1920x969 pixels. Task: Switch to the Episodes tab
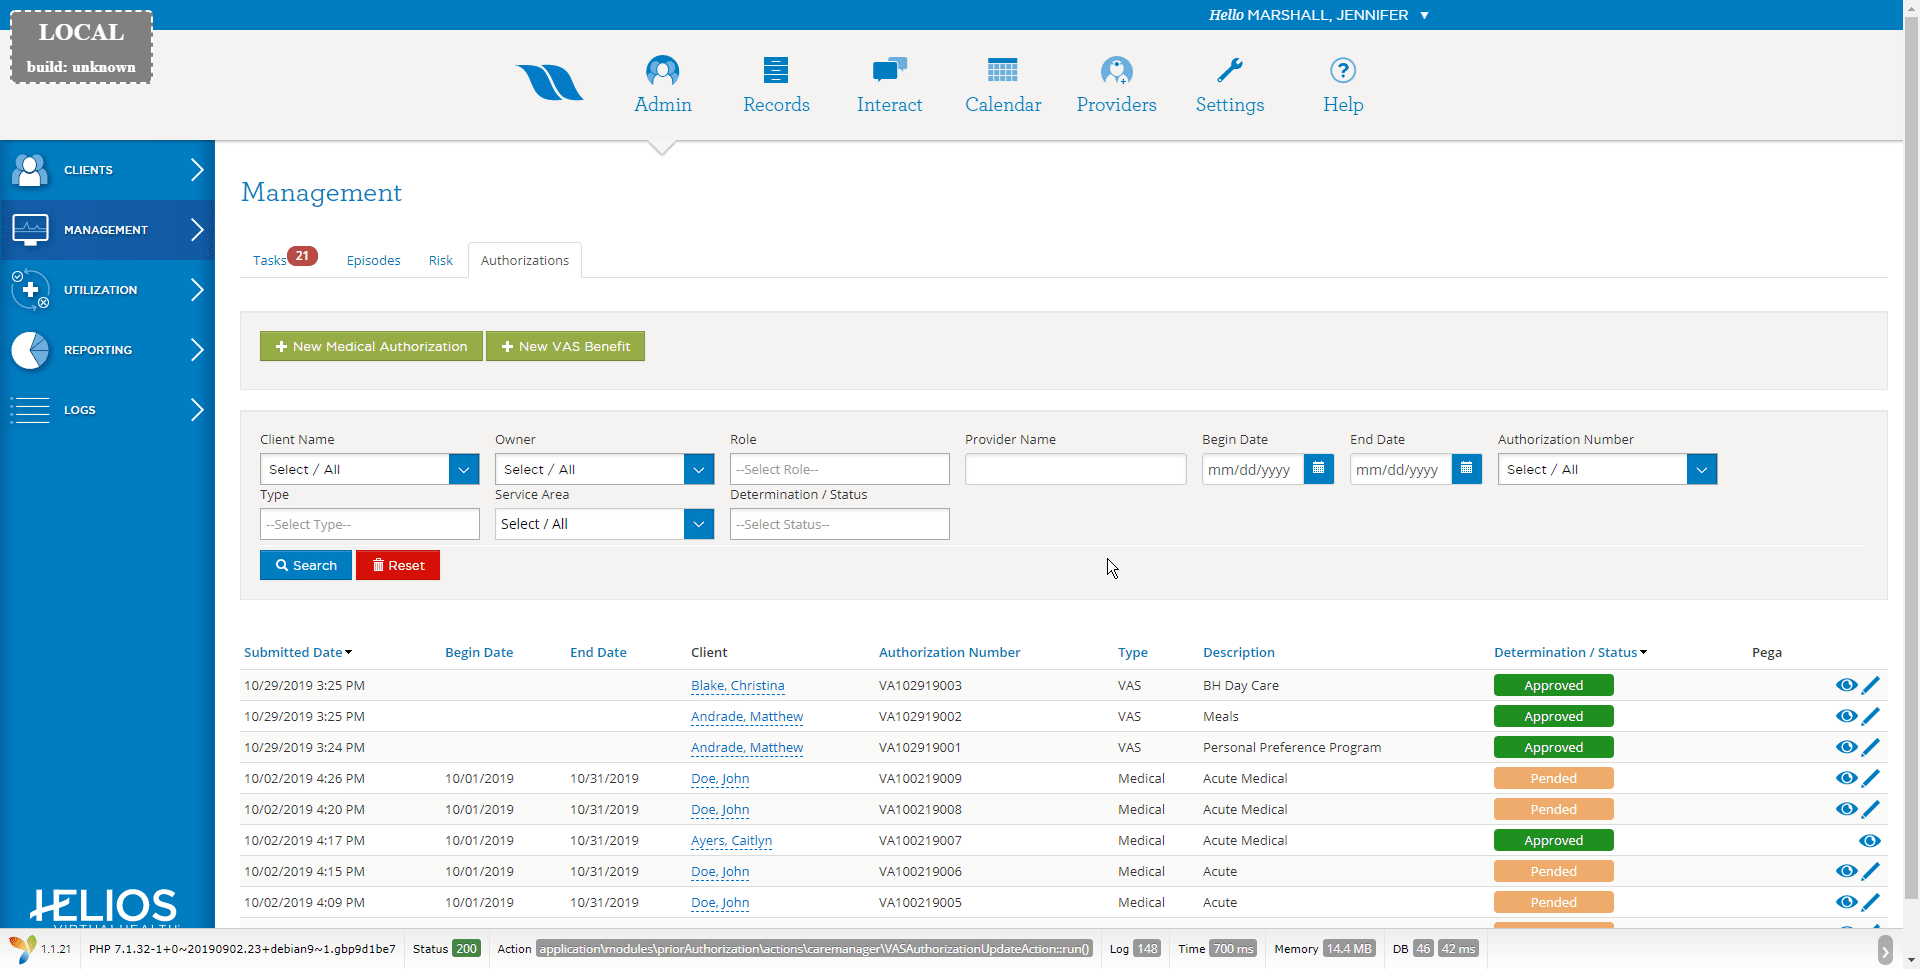coord(373,260)
